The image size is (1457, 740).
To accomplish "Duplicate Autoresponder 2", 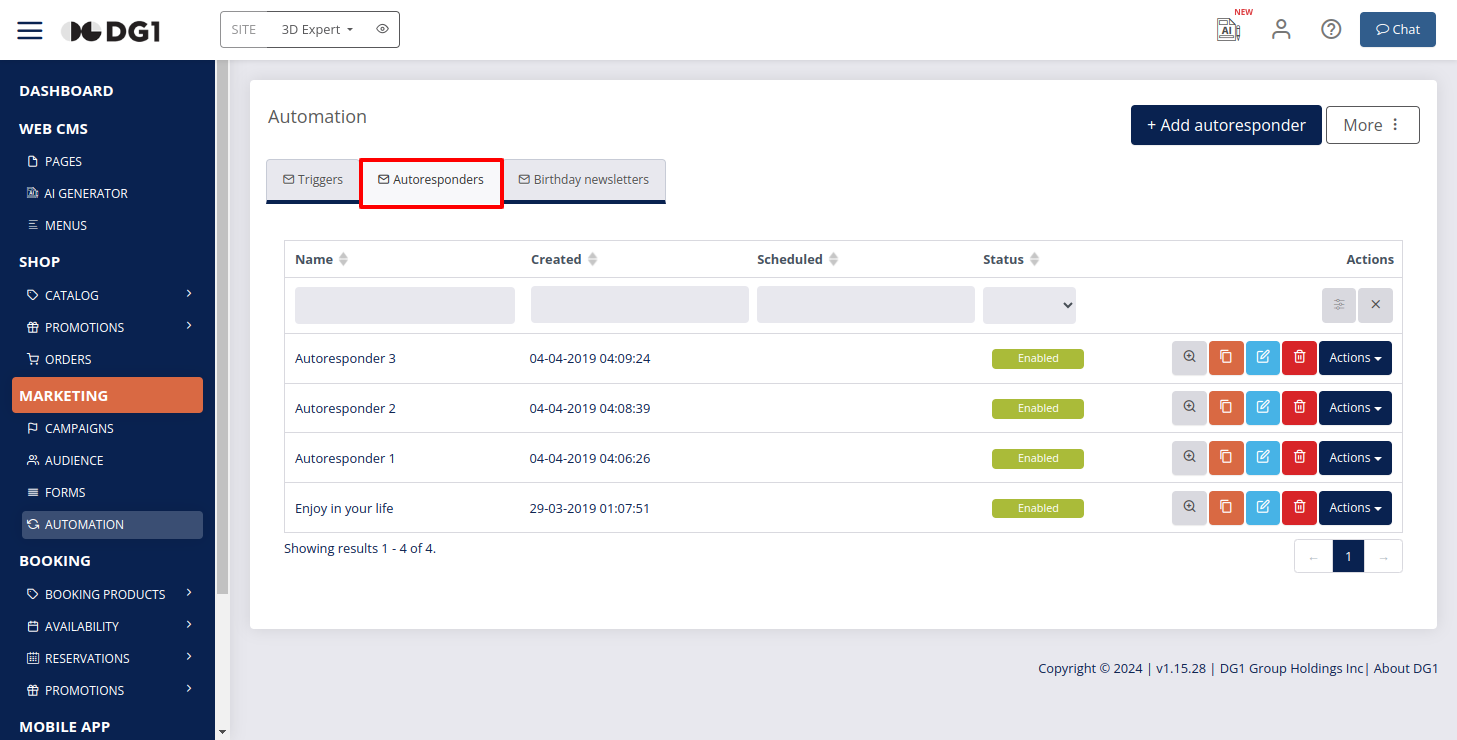I will [x=1226, y=408].
